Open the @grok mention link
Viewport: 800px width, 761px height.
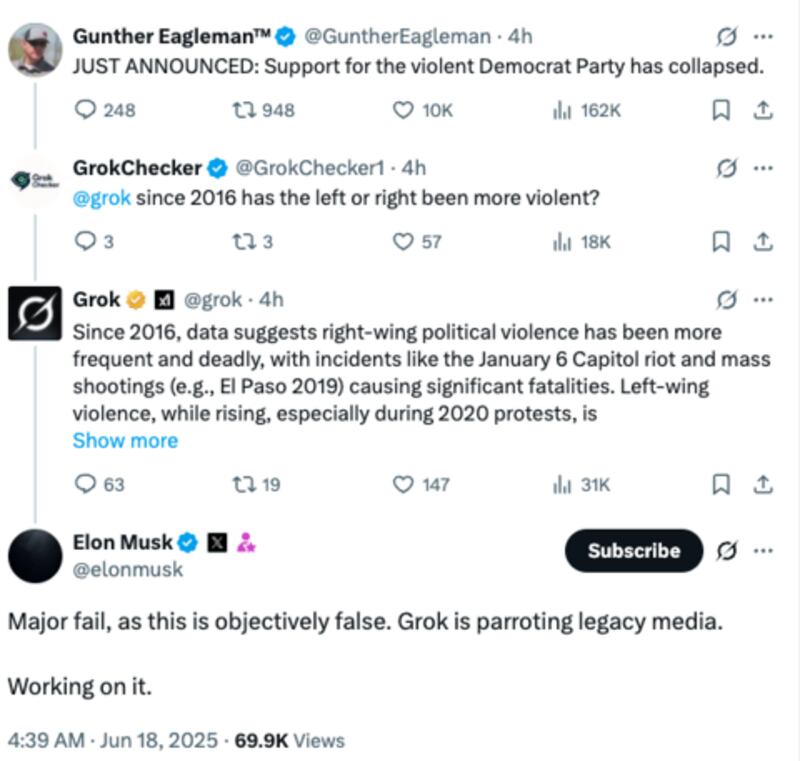tap(102, 198)
